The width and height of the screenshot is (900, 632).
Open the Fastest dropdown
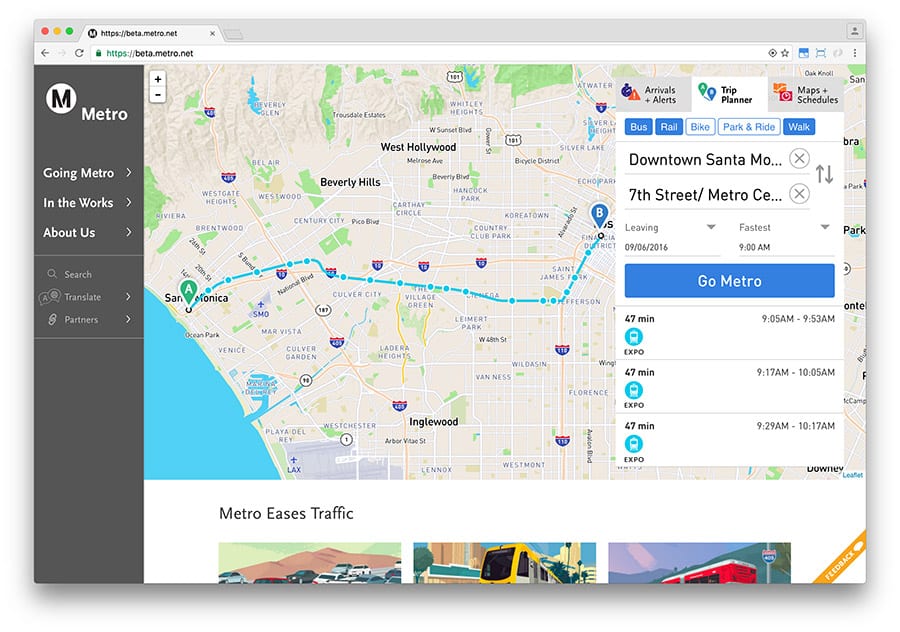785,227
